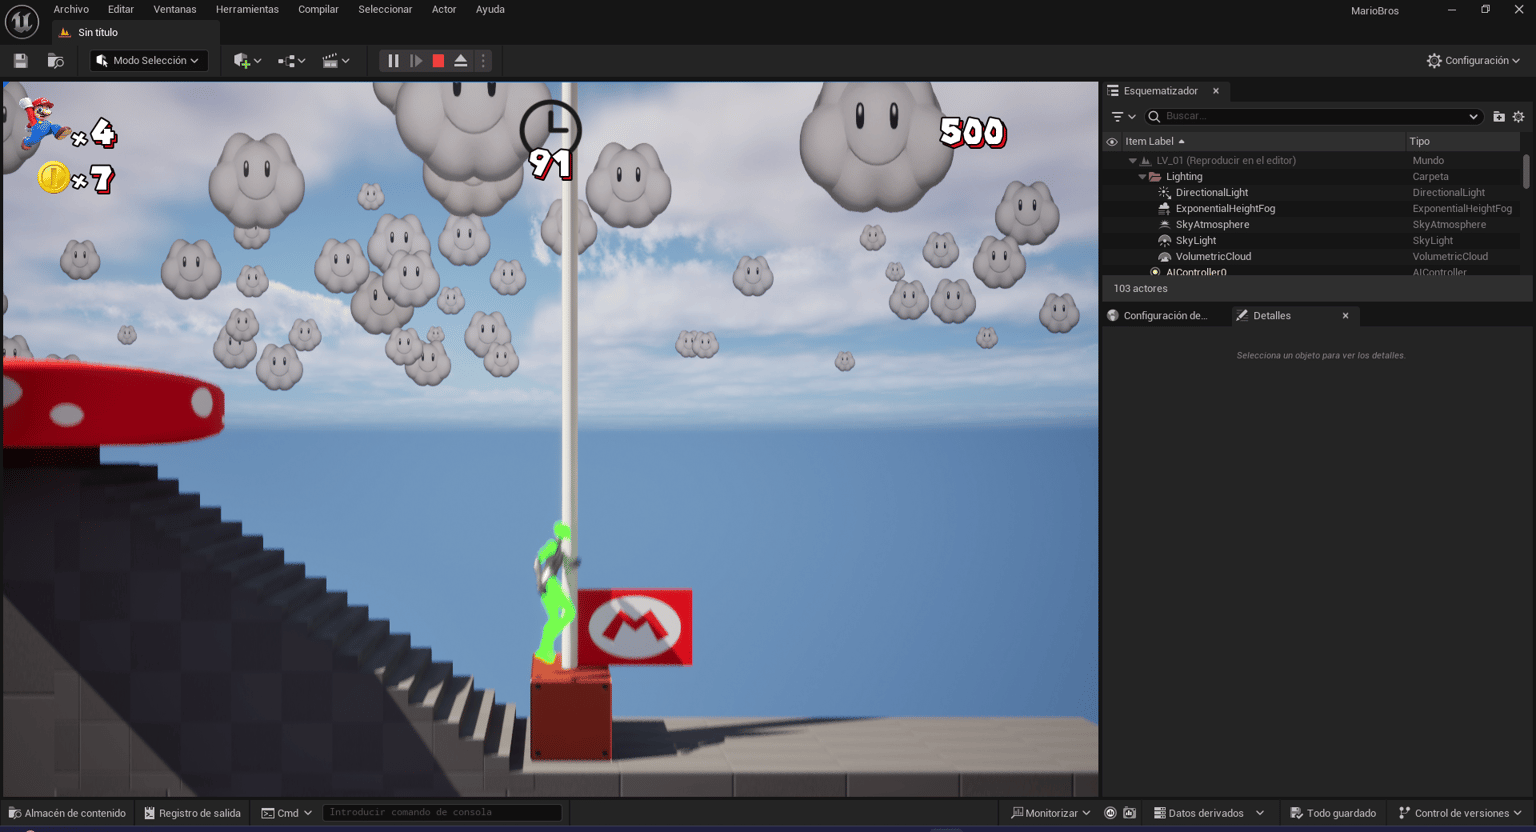Open the Configuración settings menu

click(x=1473, y=61)
